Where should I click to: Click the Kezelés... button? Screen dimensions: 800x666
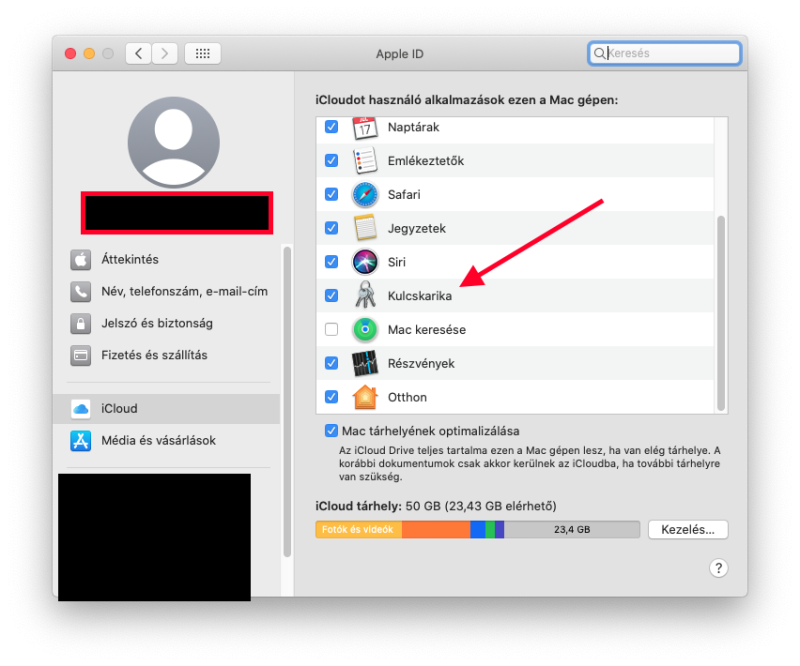click(x=688, y=530)
